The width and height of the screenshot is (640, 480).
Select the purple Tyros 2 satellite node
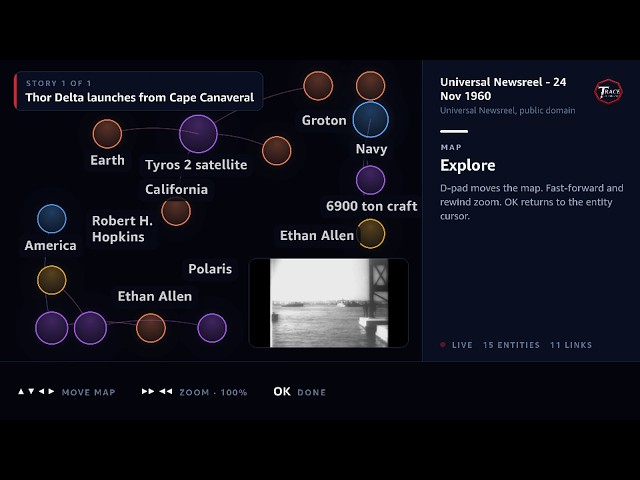(198, 133)
